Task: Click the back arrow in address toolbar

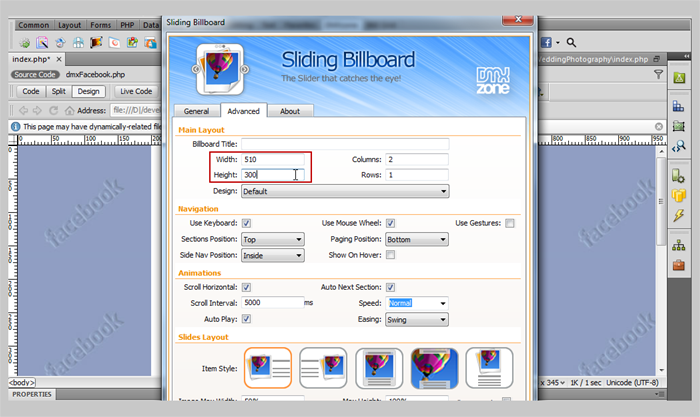Action: [x=23, y=110]
